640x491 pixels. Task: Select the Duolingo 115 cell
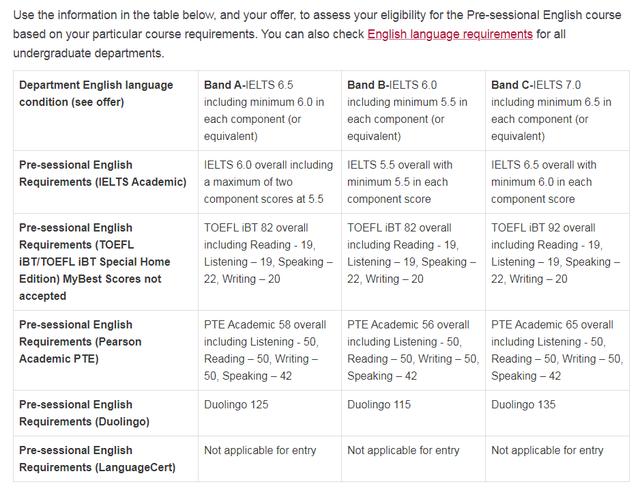413,413
